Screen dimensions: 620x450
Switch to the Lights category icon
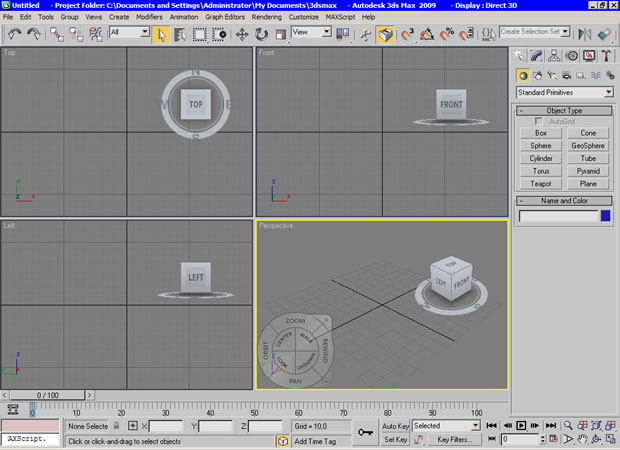(551, 75)
